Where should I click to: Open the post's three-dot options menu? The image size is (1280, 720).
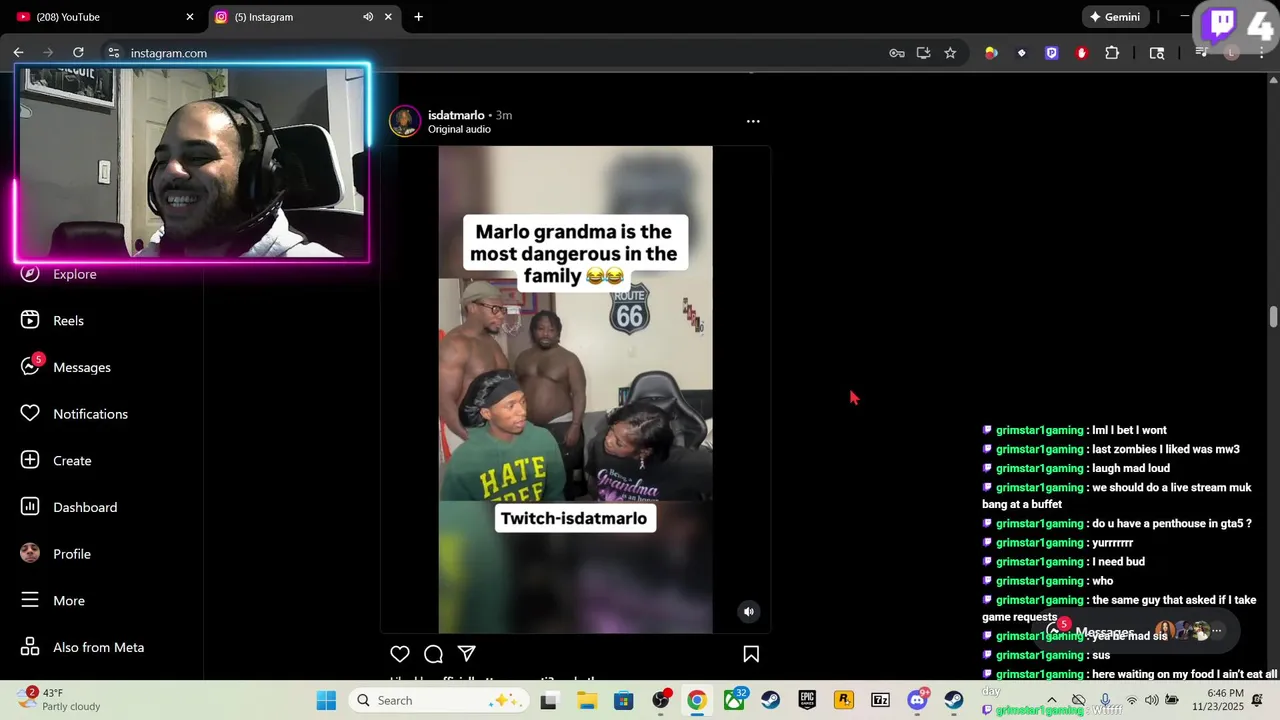coord(753,121)
